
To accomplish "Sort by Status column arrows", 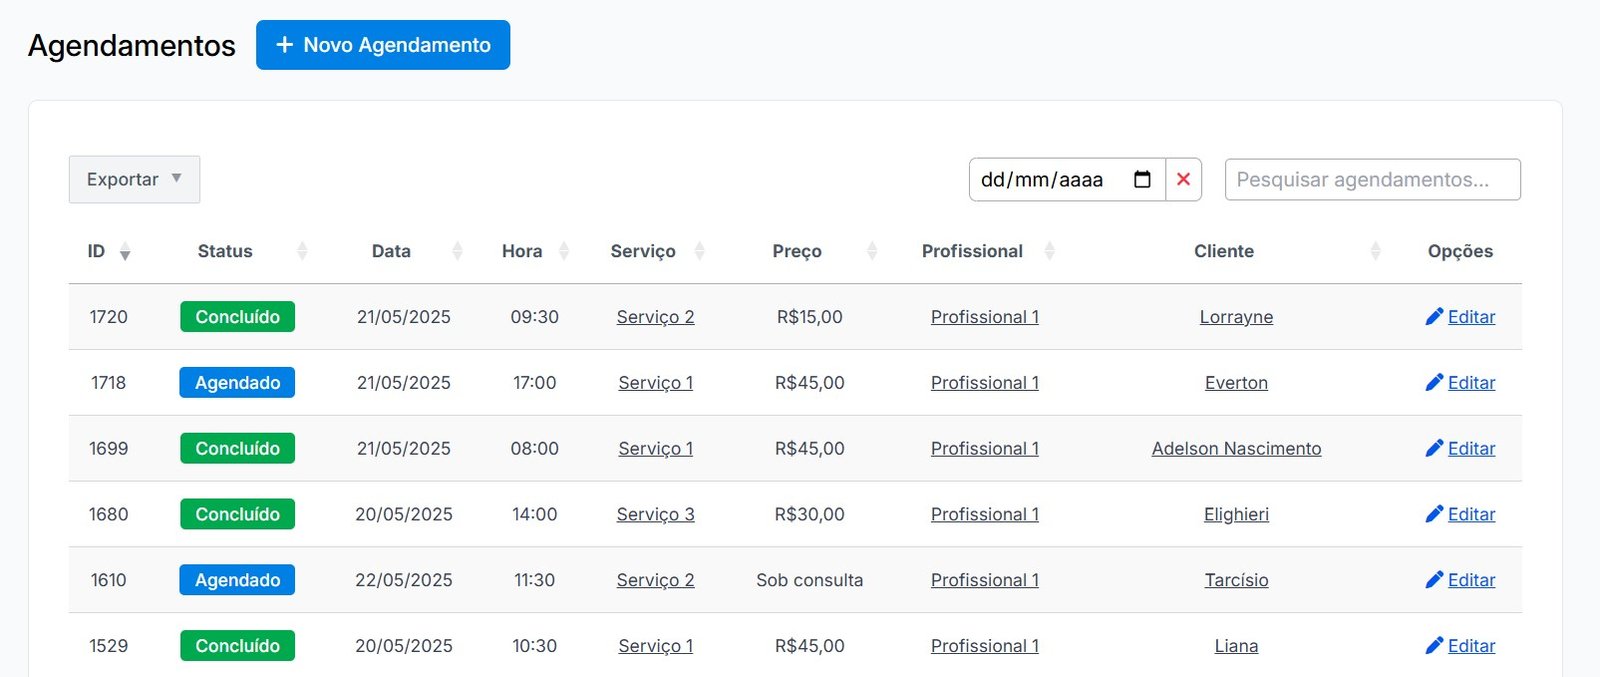I will click(x=302, y=252).
